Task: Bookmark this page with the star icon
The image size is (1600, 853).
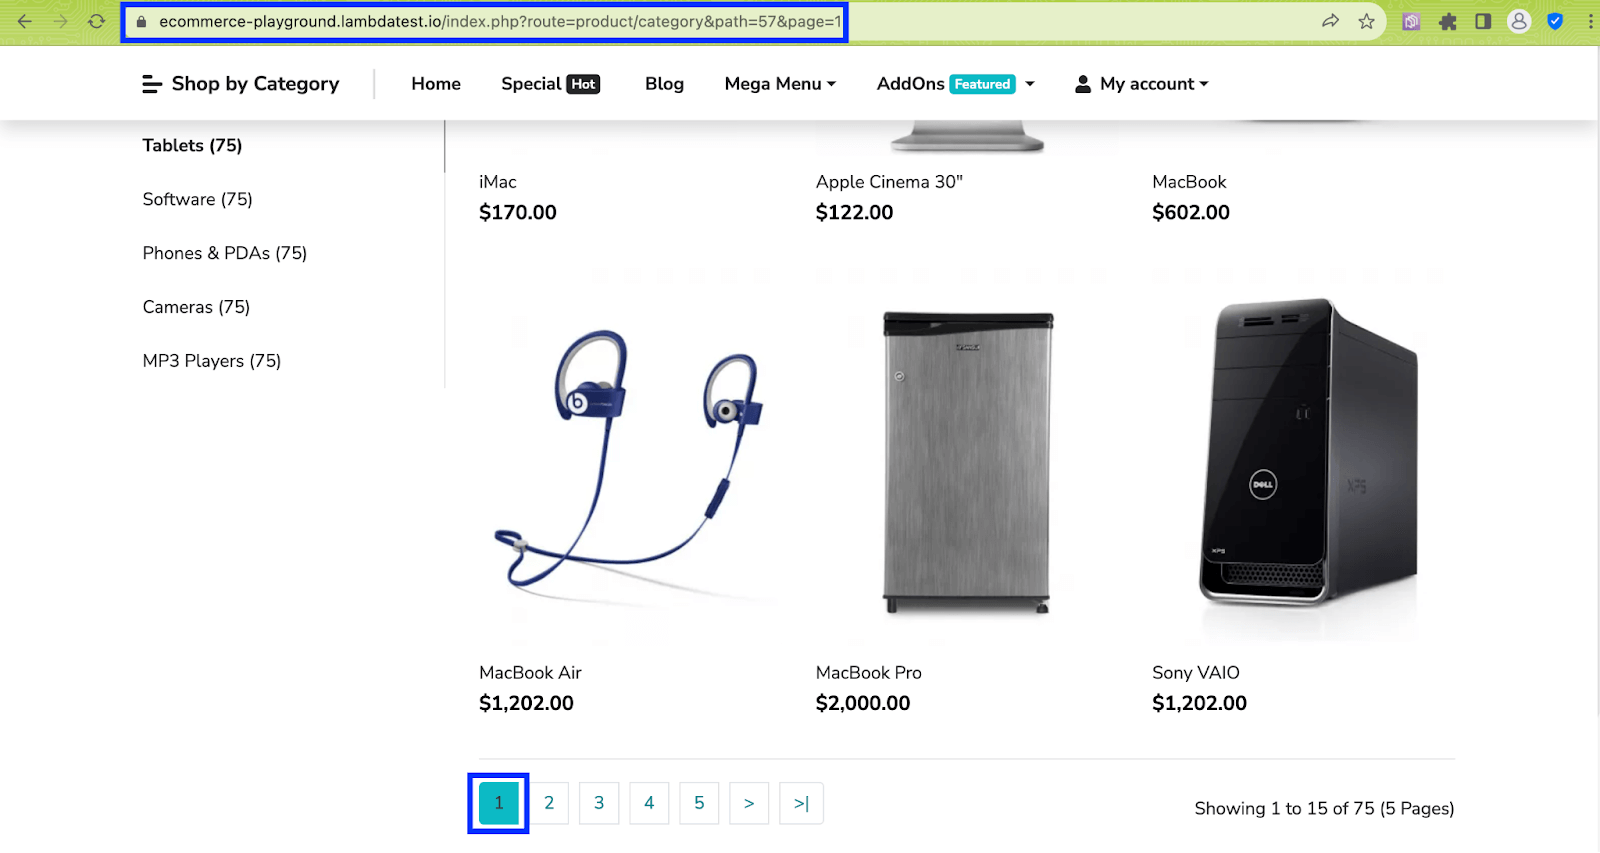Action: tap(1366, 21)
